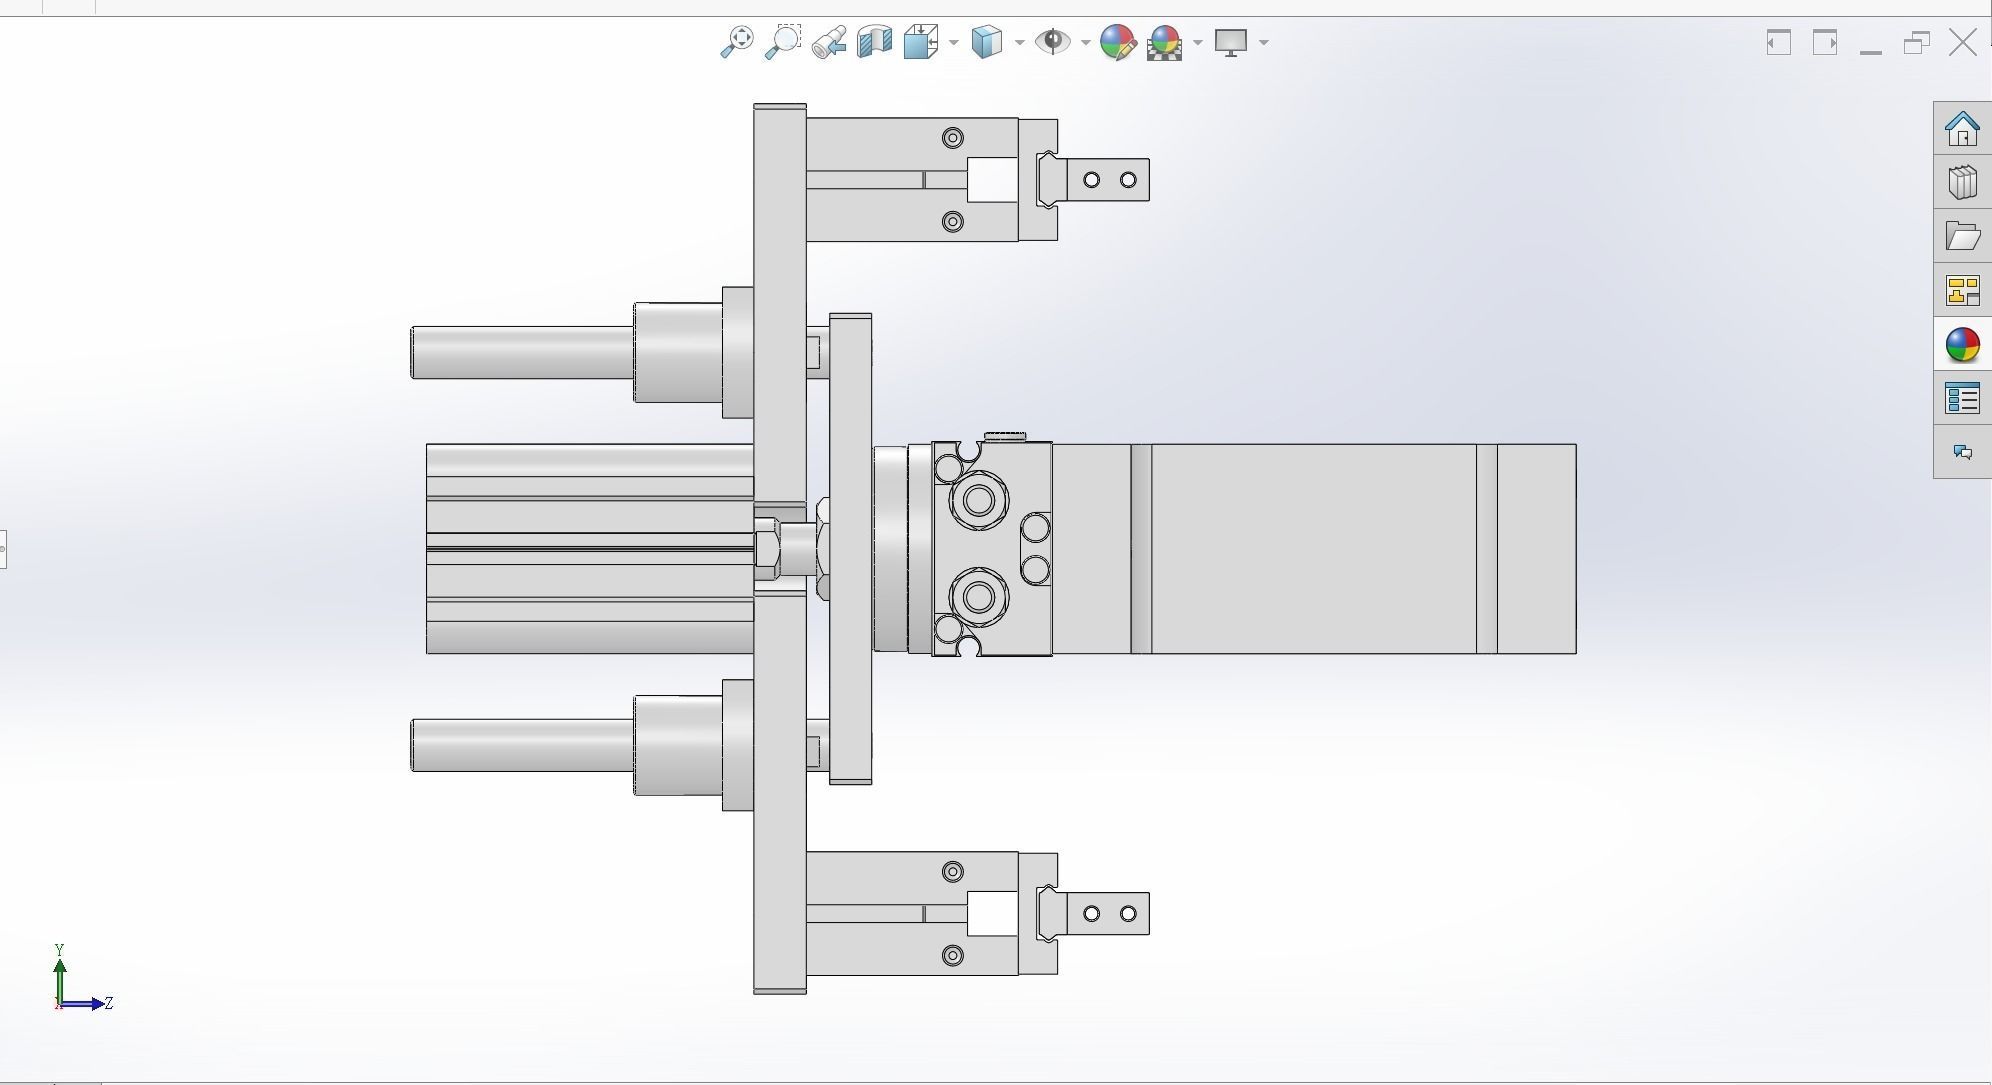Toggle Section View tool
1992x1085 pixels.
(874, 42)
